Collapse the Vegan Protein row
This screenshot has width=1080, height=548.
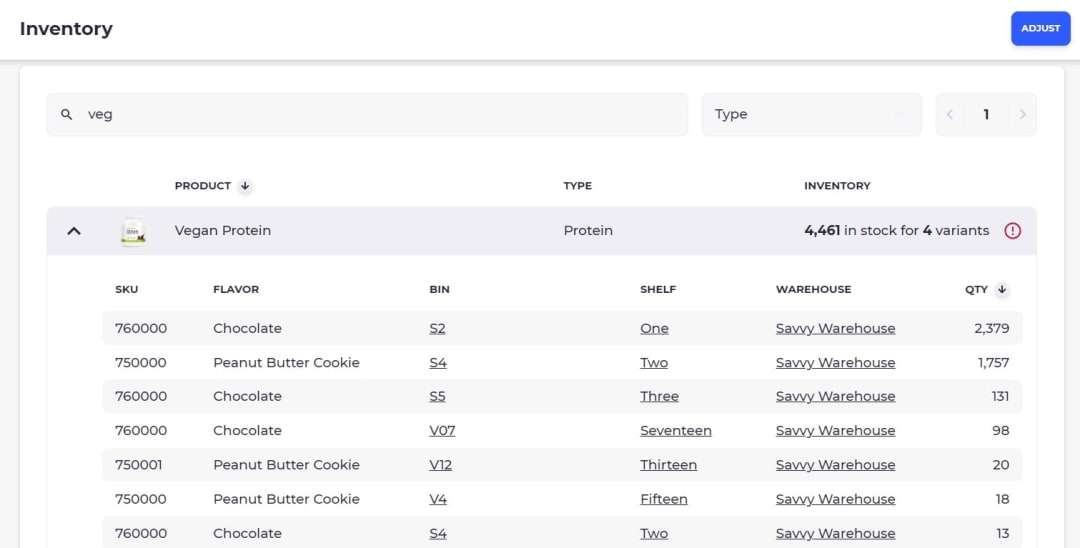(74, 231)
